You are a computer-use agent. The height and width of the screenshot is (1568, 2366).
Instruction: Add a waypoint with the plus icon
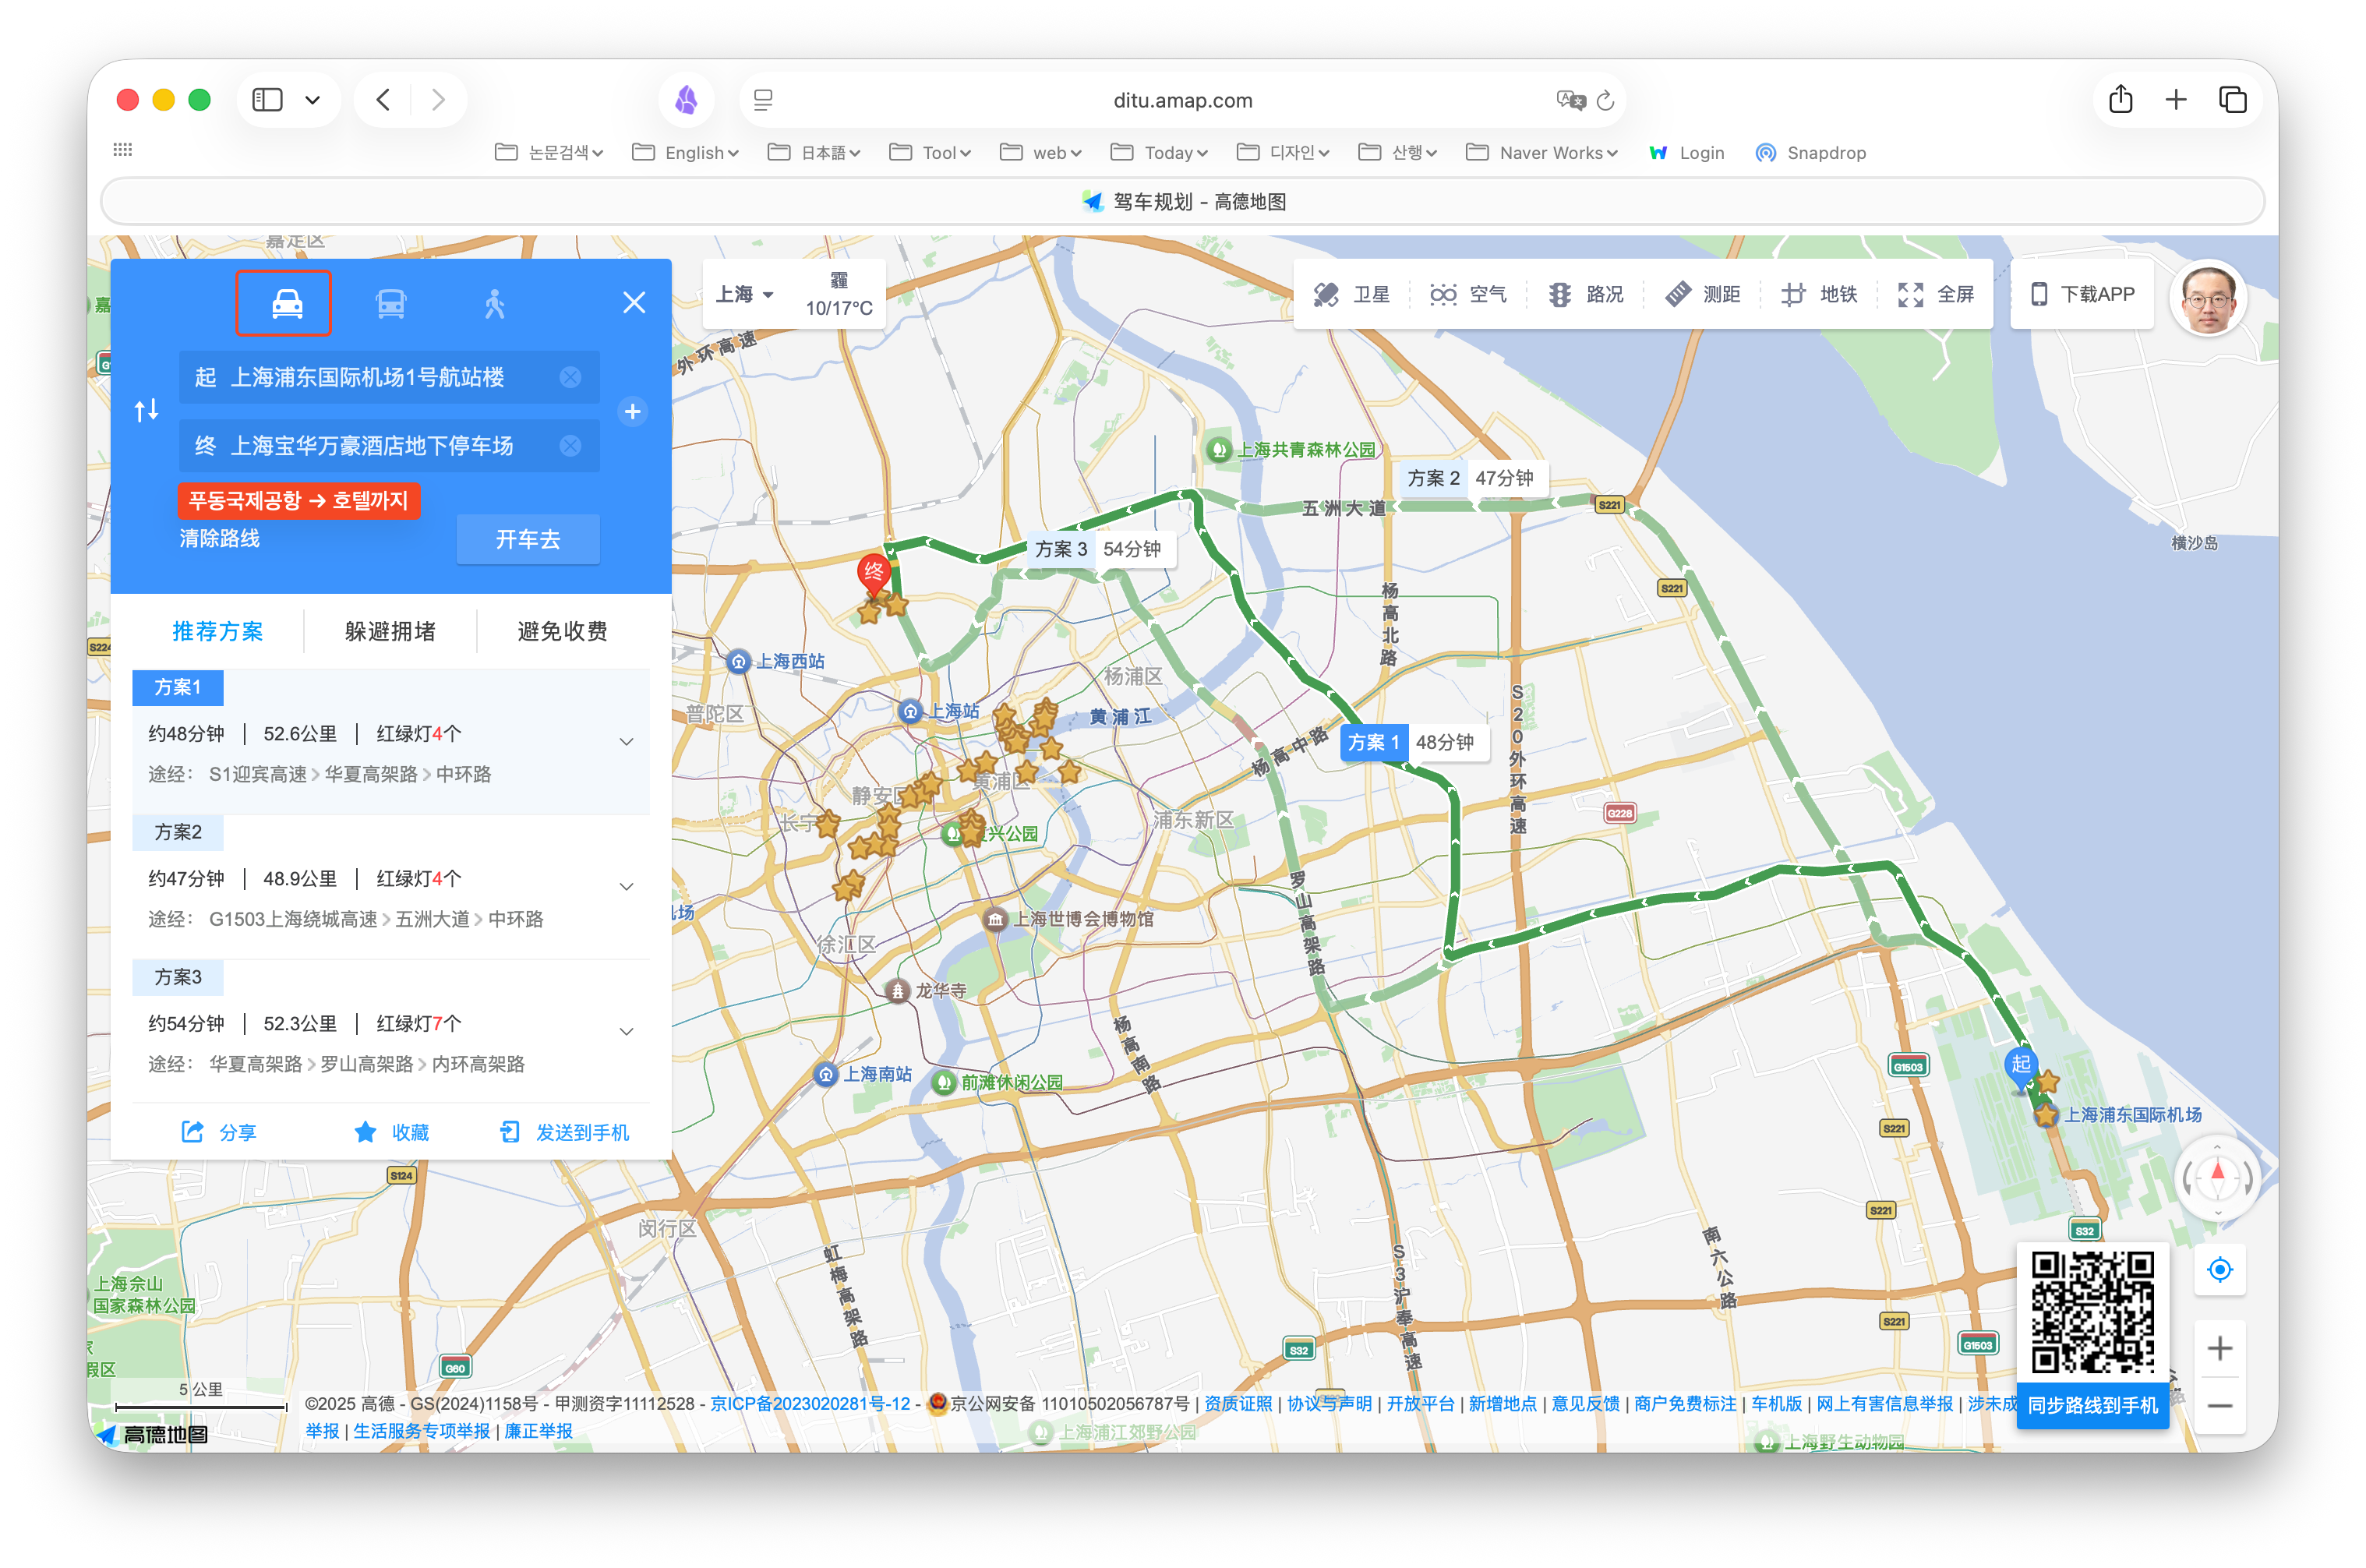pos(633,411)
